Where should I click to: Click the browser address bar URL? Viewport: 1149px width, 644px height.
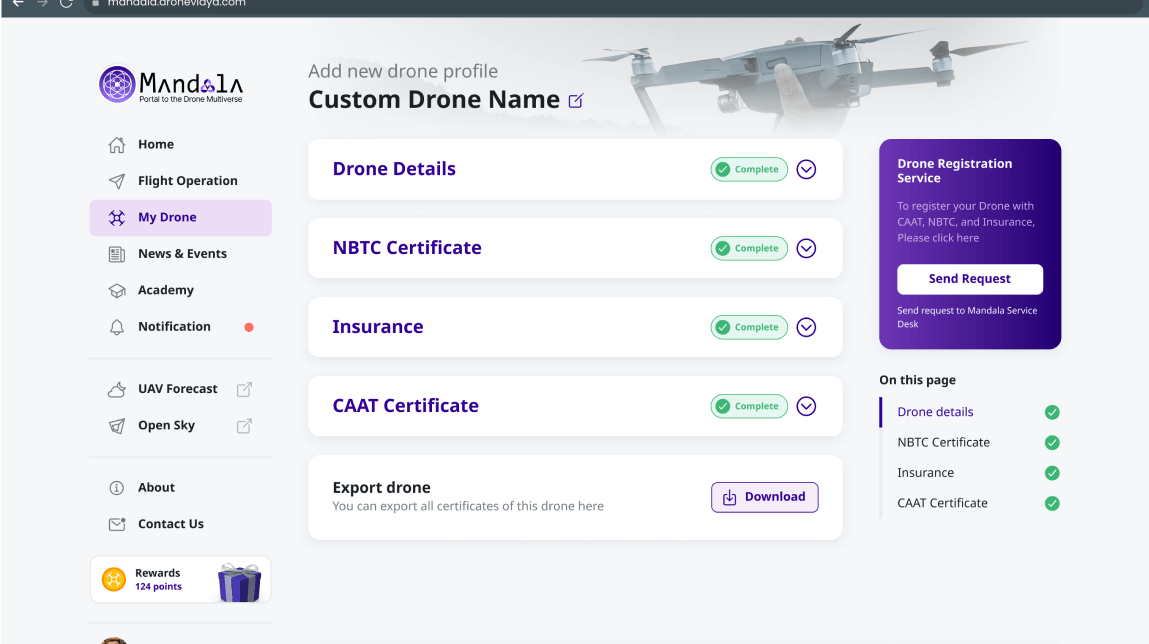(x=176, y=4)
